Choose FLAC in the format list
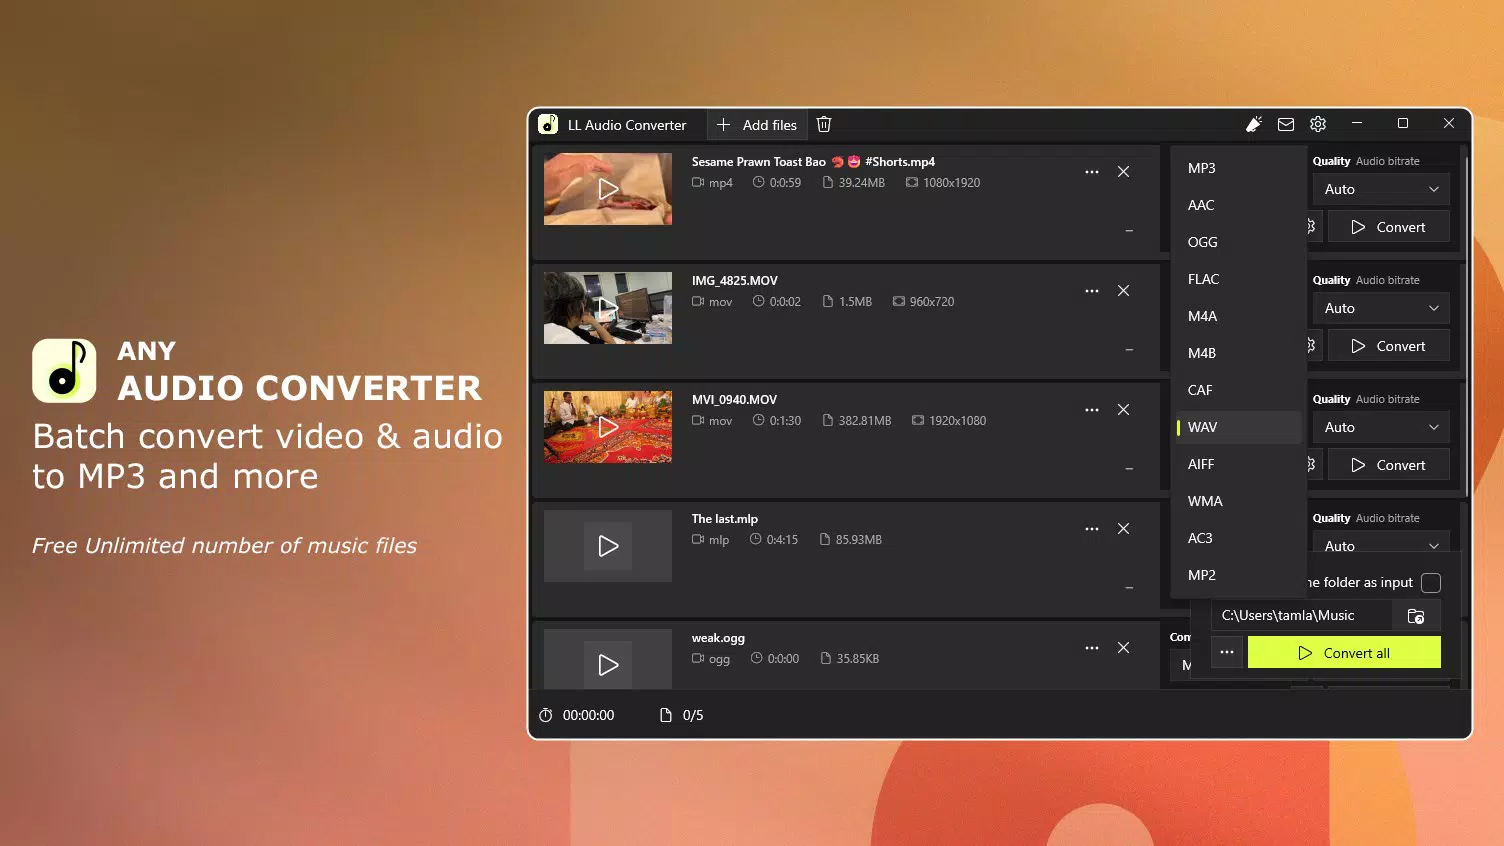Image resolution: width=1504 pixels, height=846 pixels. point(1238,279)
